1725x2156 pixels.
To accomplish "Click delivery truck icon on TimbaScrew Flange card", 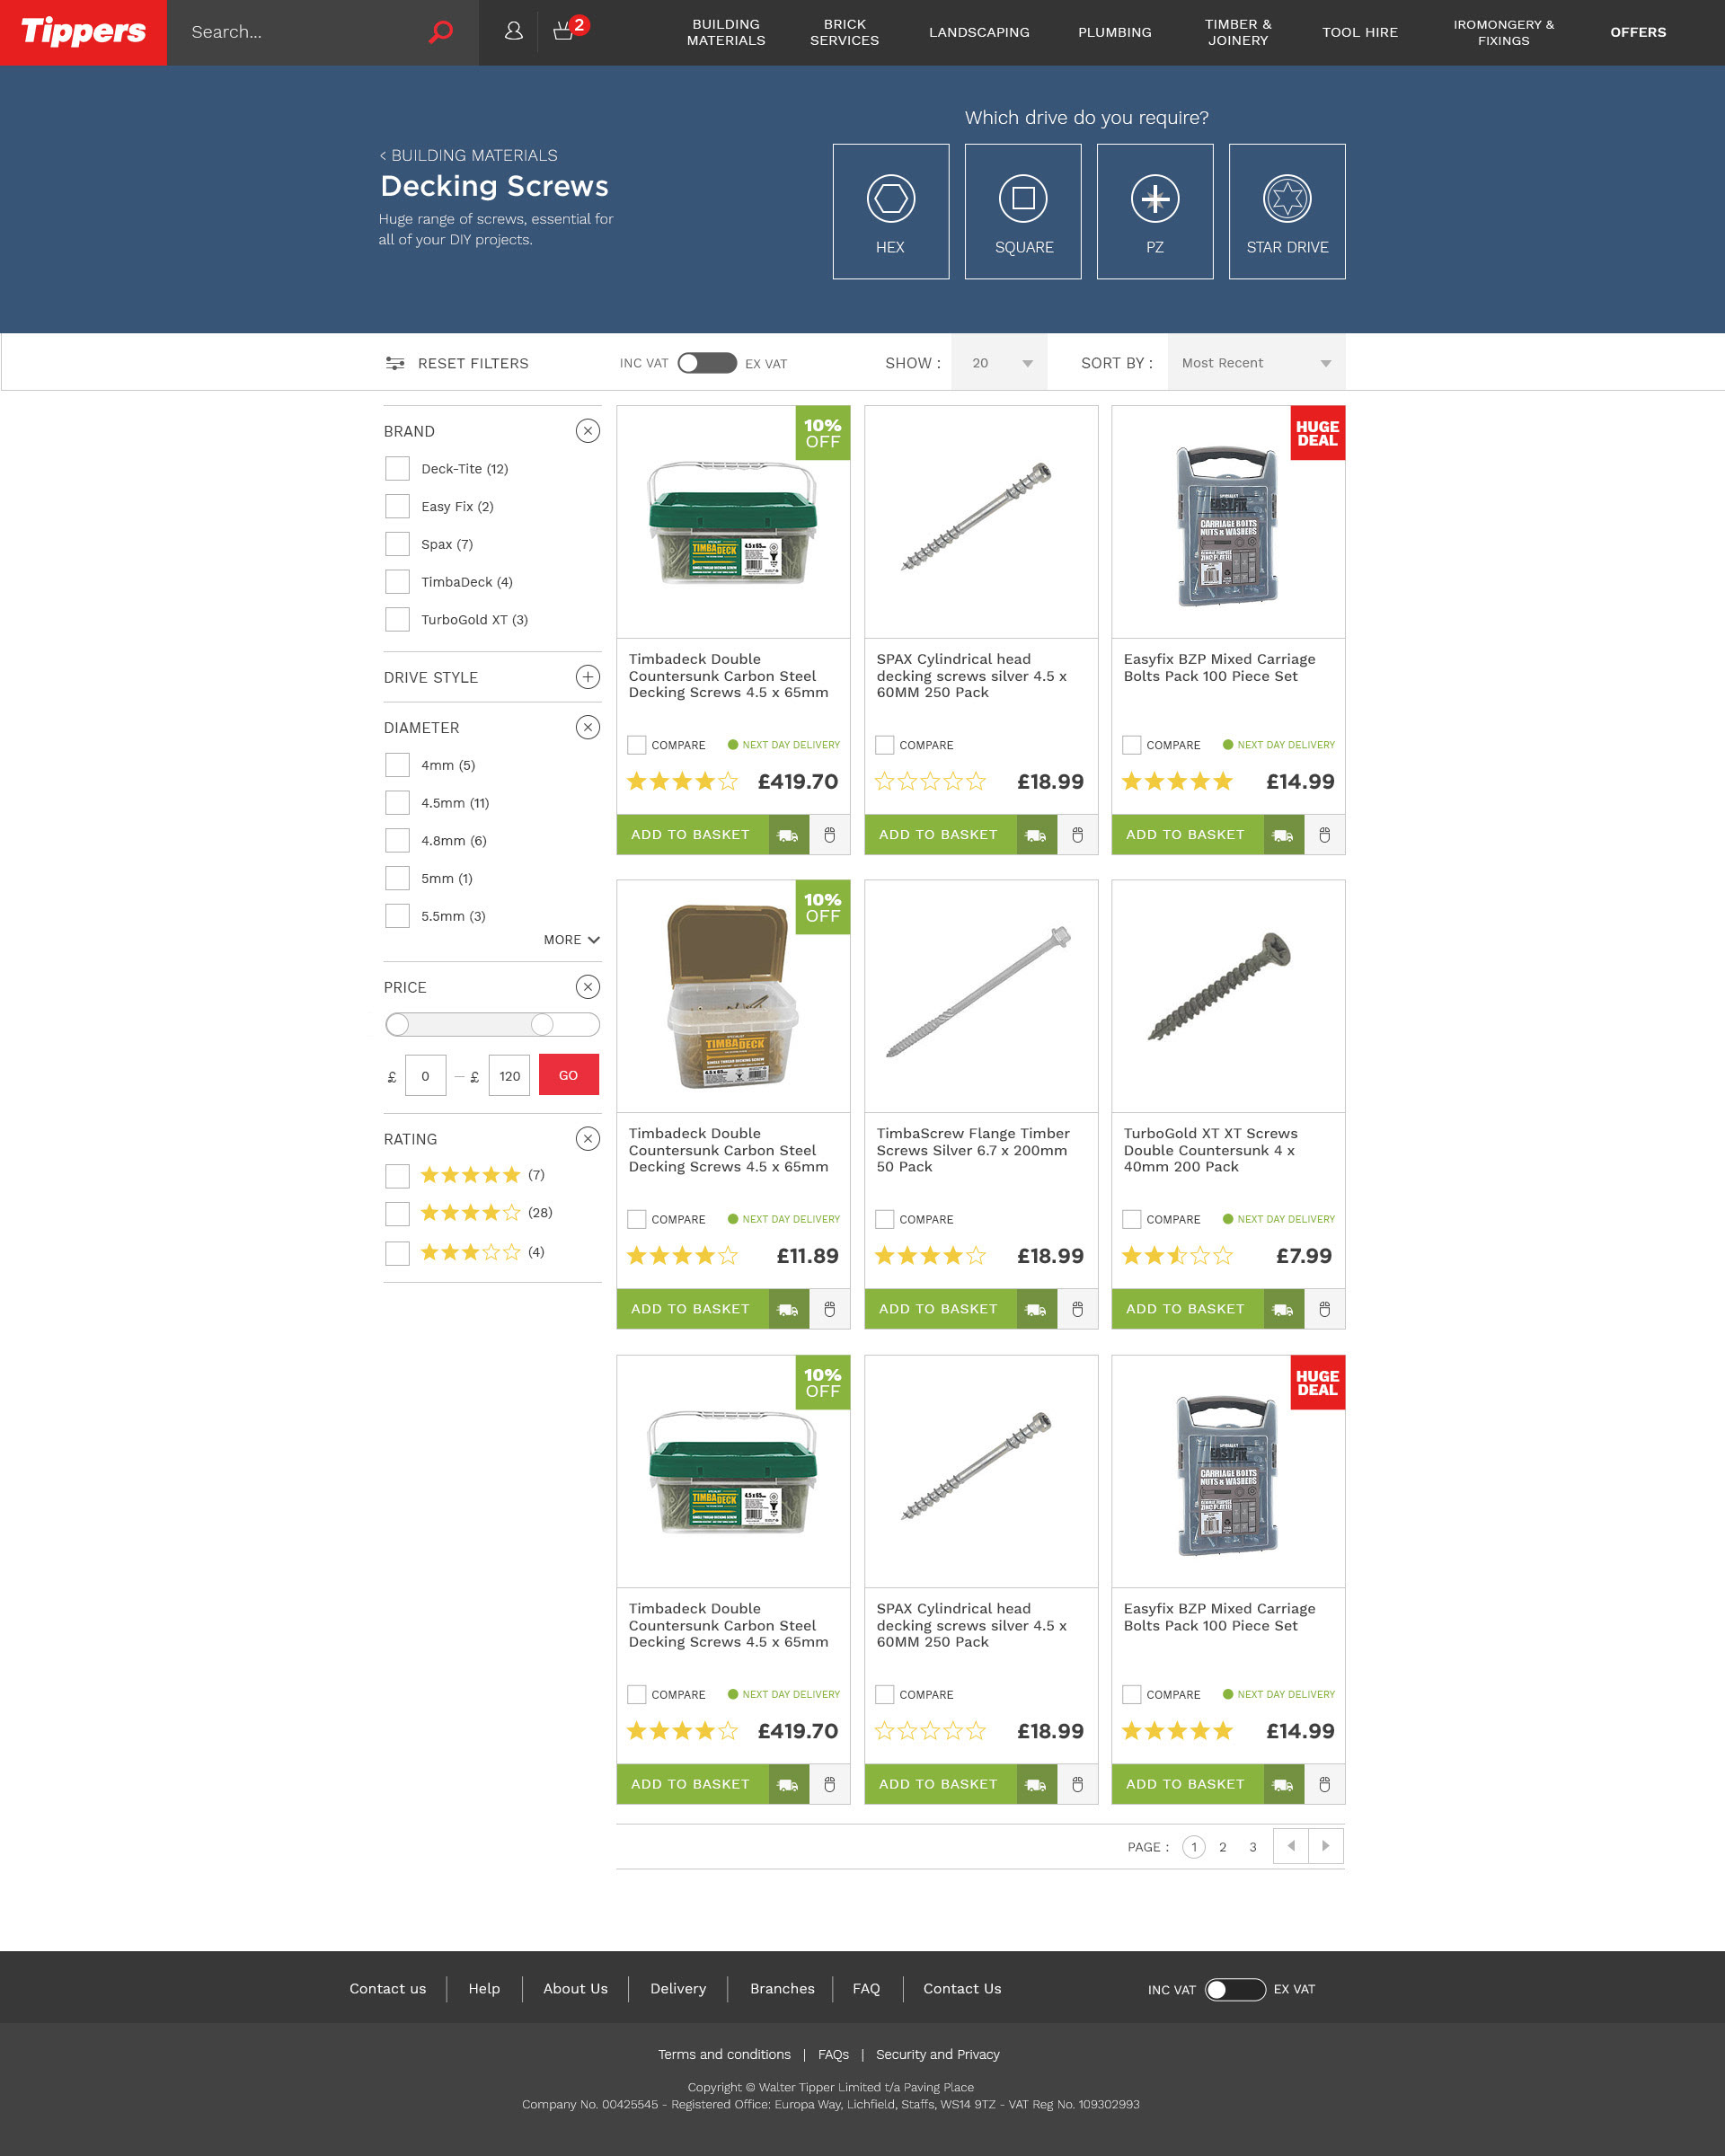I will click(1036, 1309).
